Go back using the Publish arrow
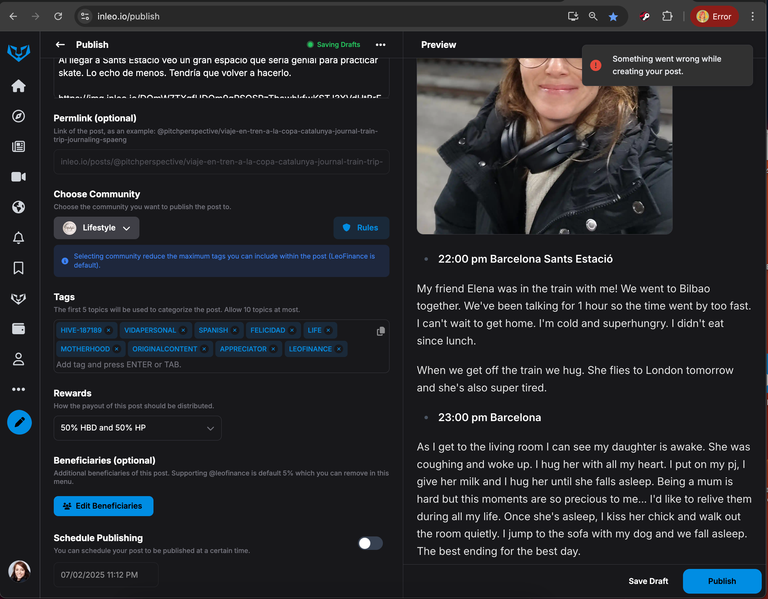Image resolution: width=768 pixels, height=599 pixels. pyautogui.click(x=60, y=45)
